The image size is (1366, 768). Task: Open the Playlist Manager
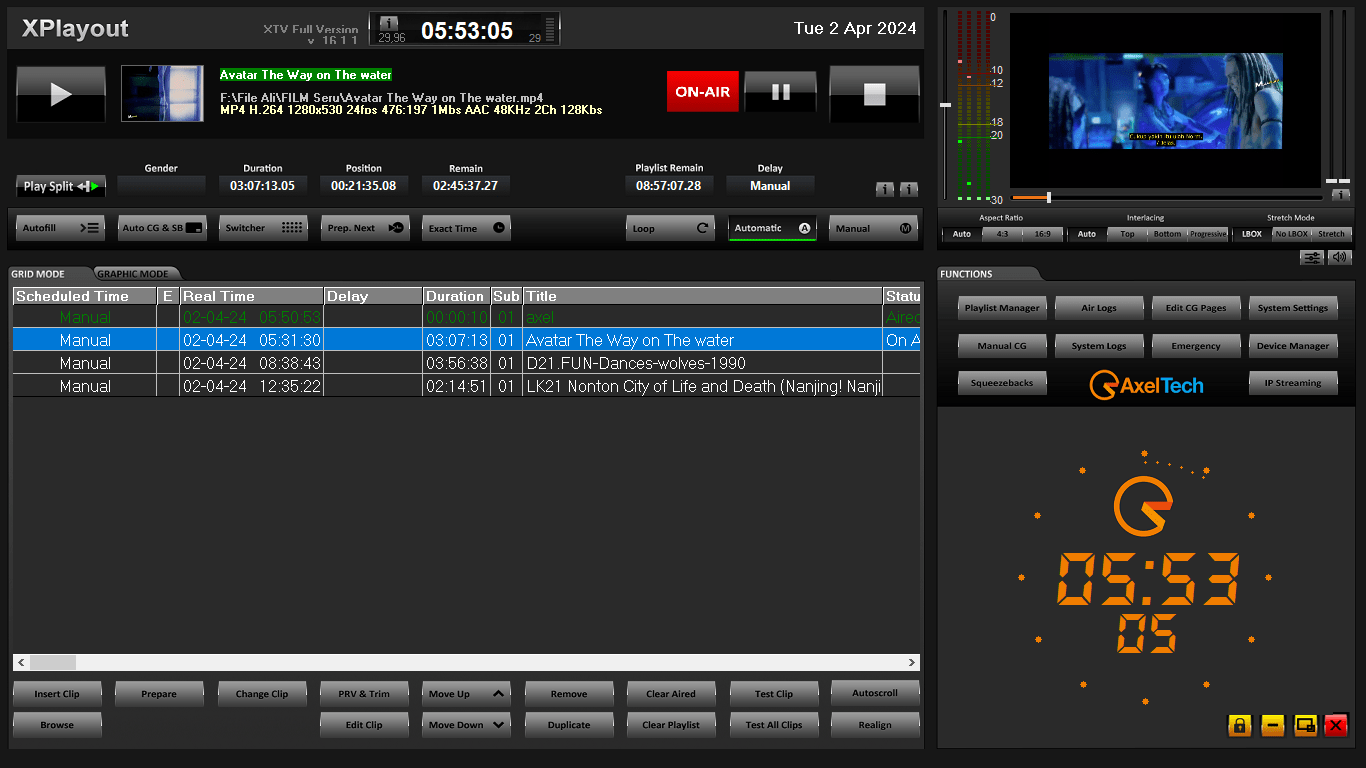(x=1002, y=308)
